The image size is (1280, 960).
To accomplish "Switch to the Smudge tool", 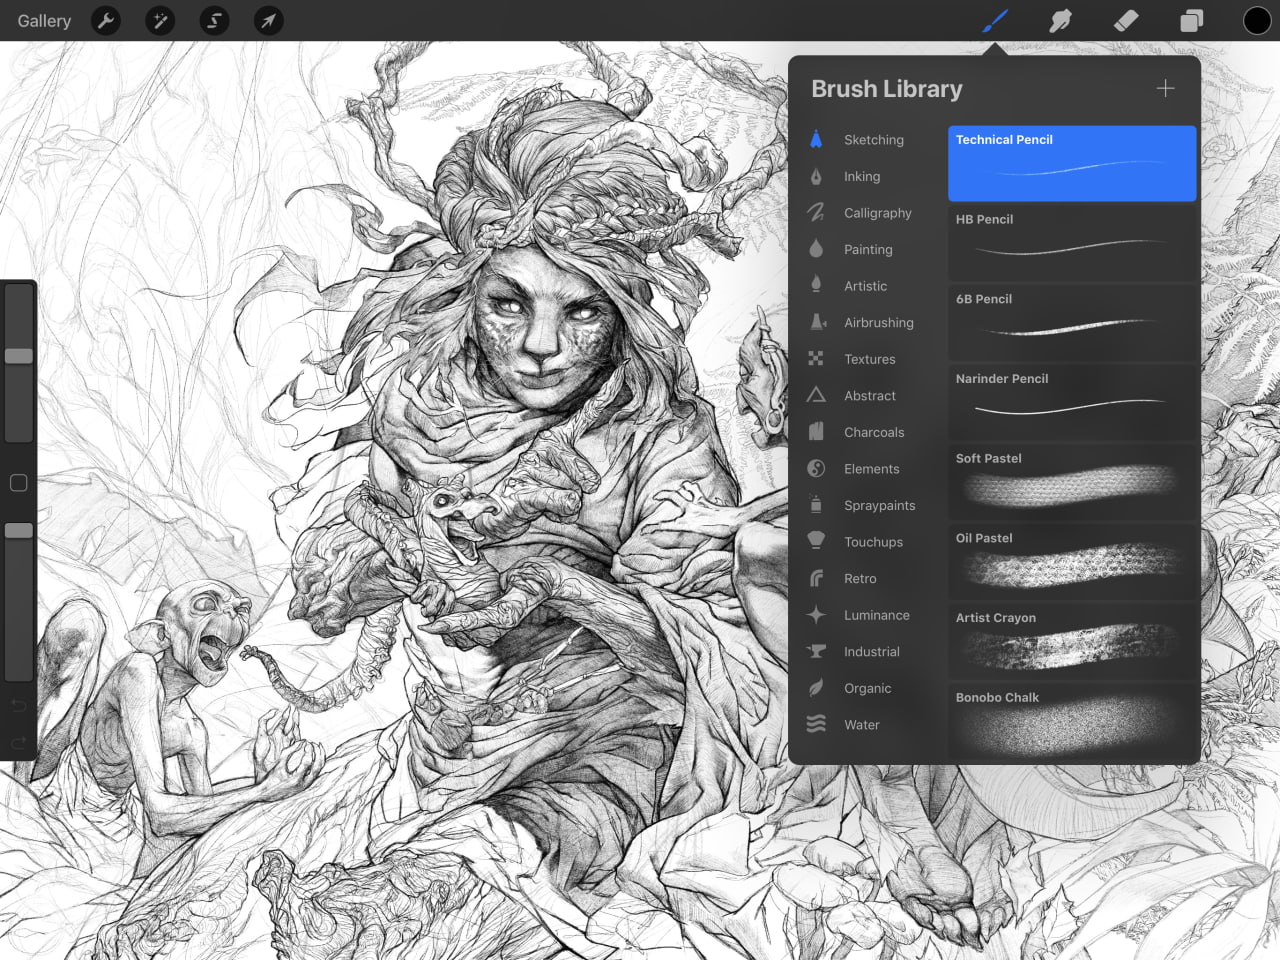I will [1059, 20].
